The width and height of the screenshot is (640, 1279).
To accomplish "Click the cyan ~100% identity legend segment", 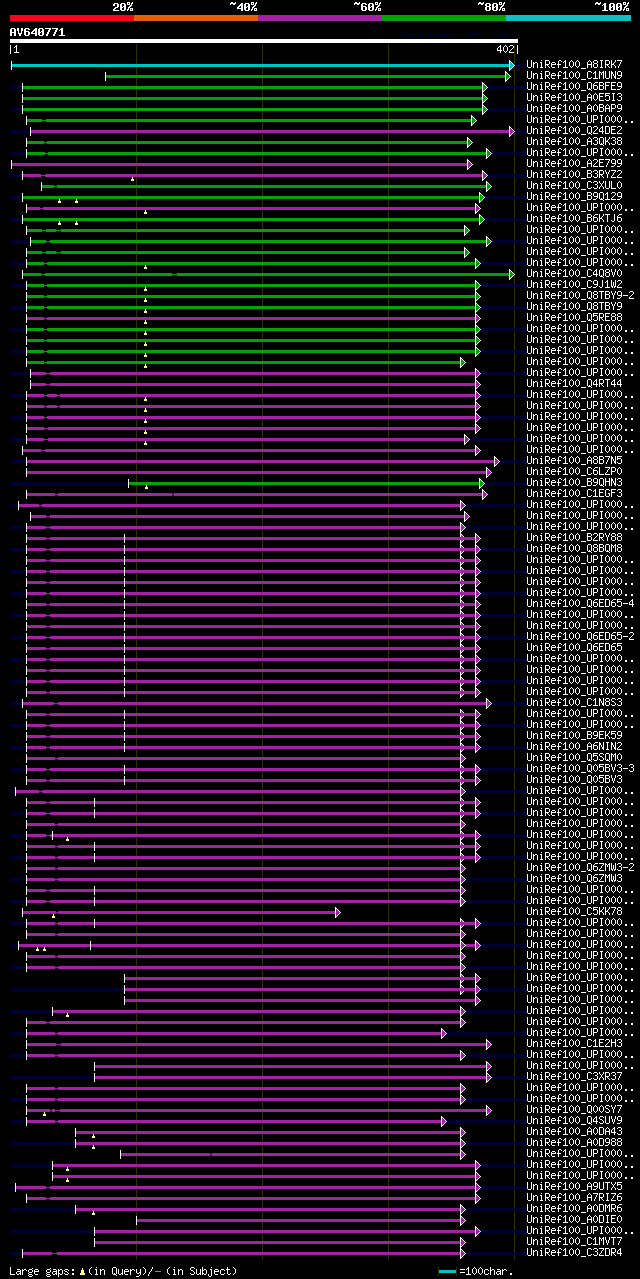I will point(568,17).
